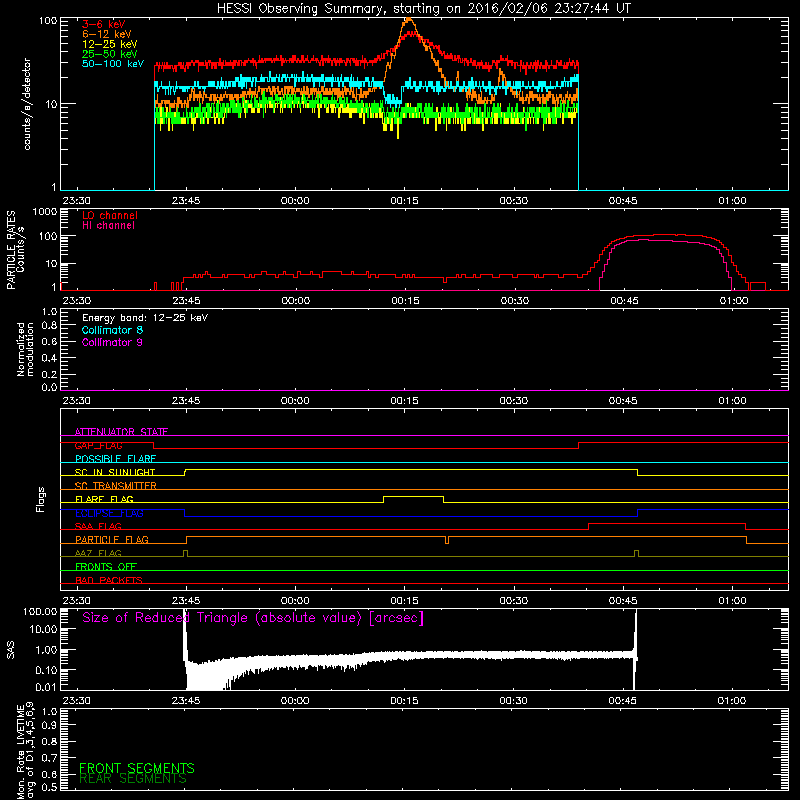
Task: Select the HI channel legend label
Action: (108, 226)
